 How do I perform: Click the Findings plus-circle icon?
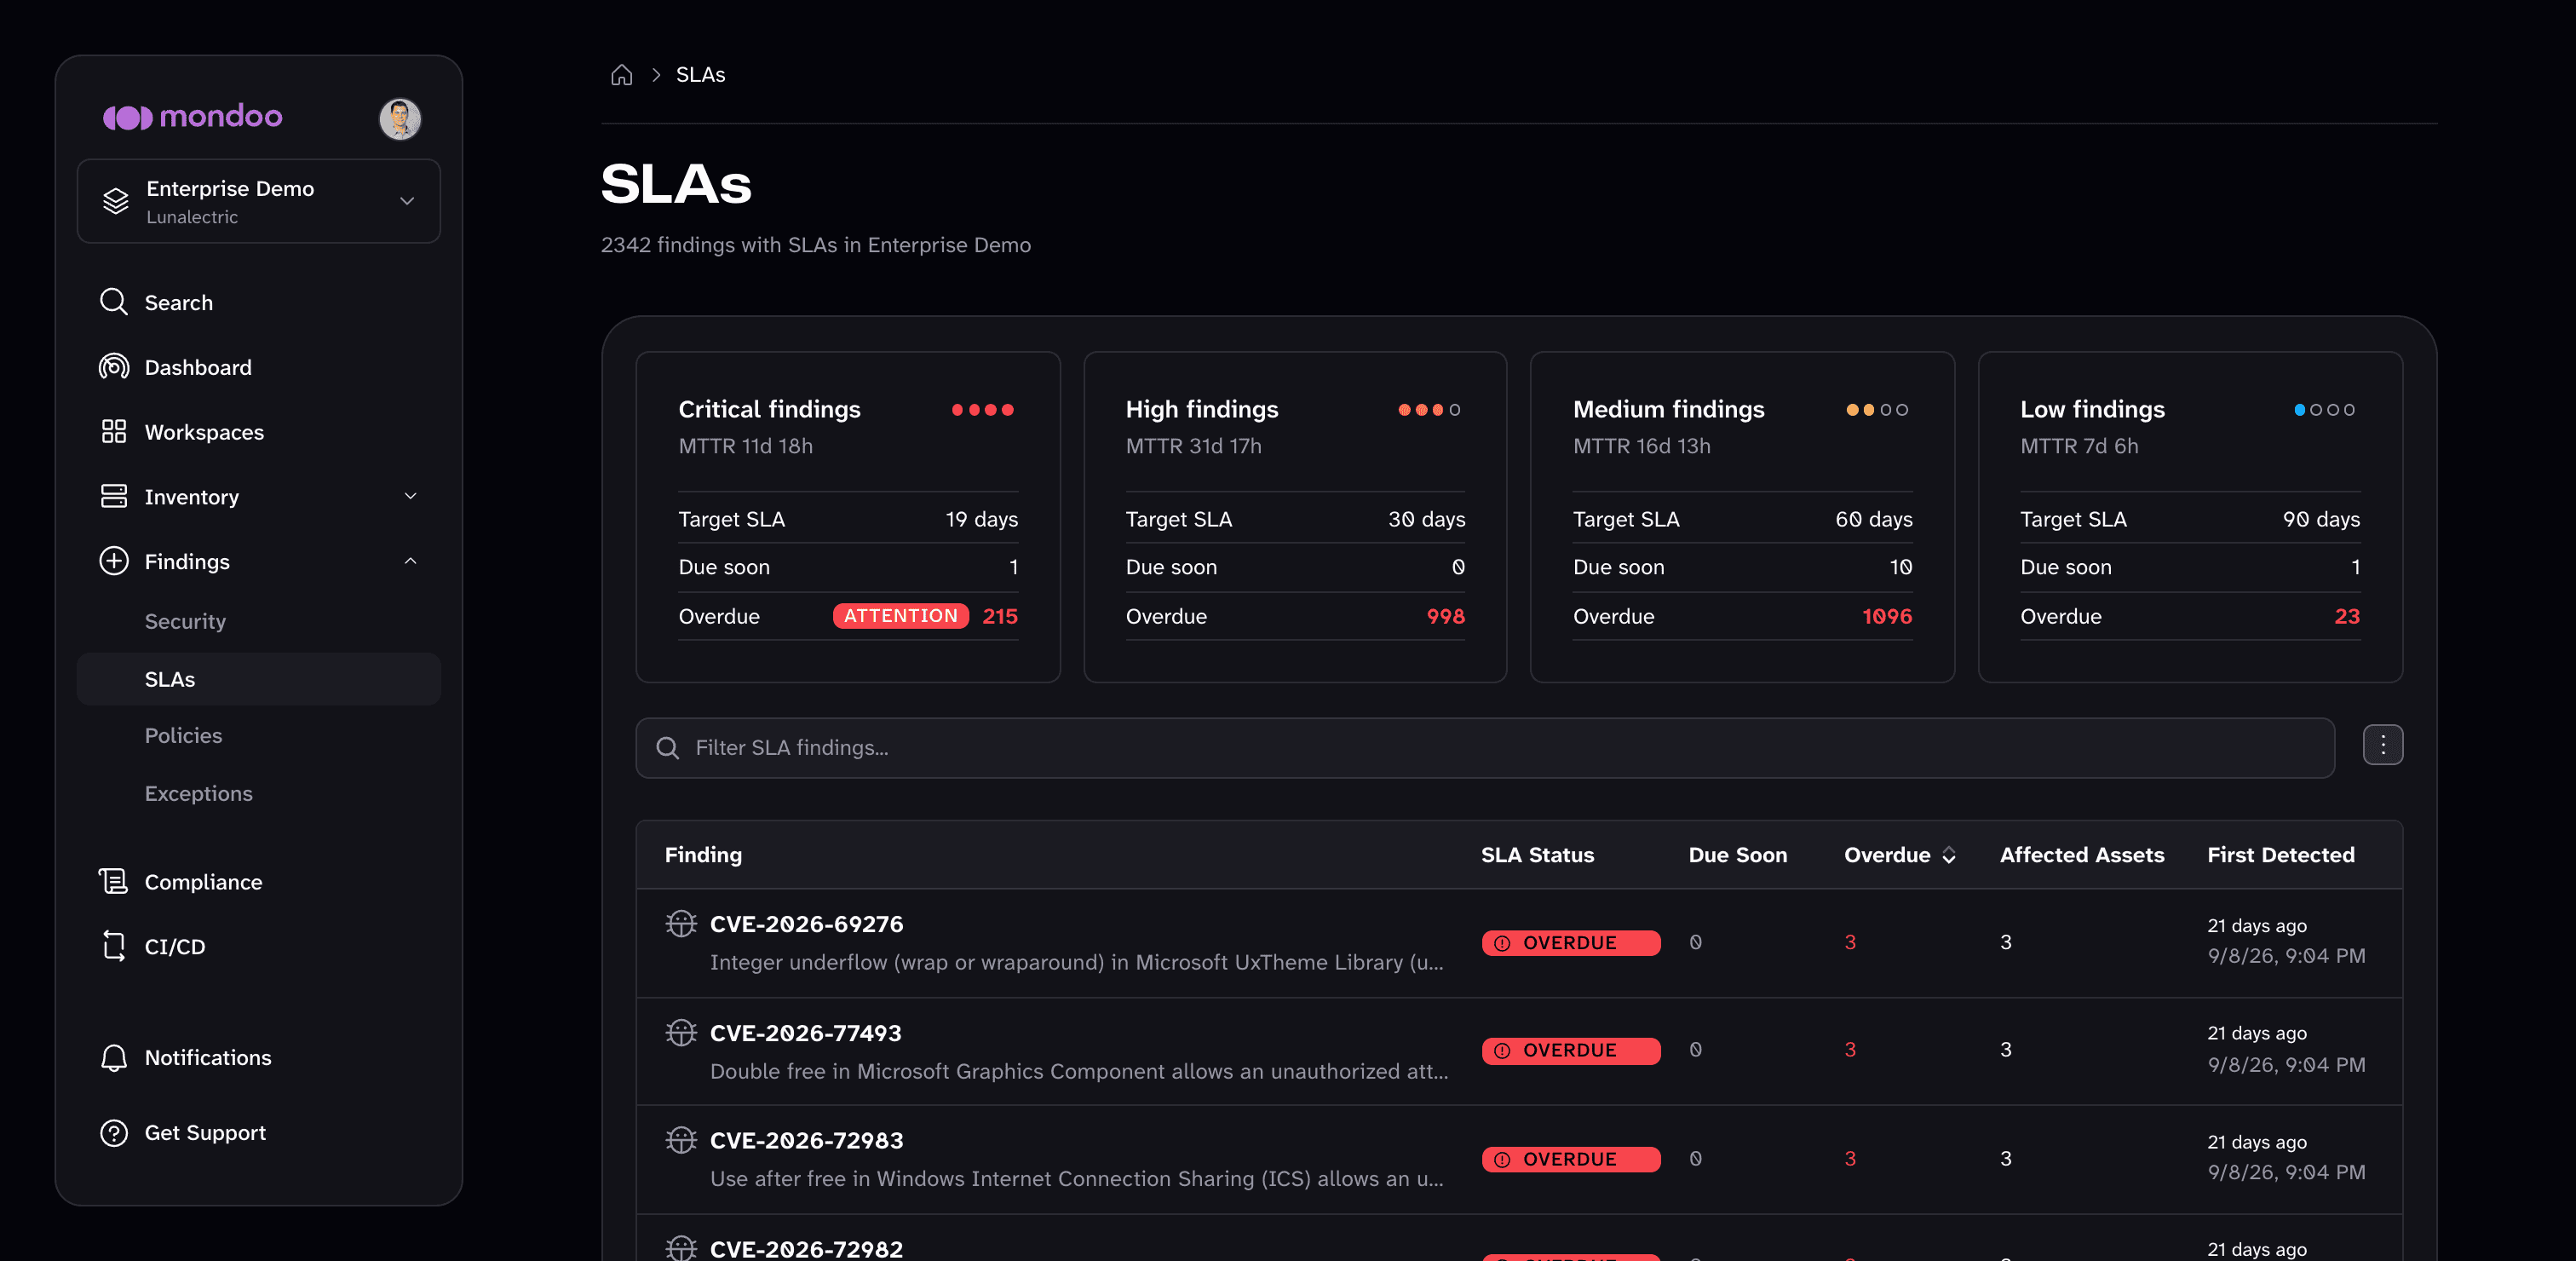pyautogui.click(x=114, y=561)
